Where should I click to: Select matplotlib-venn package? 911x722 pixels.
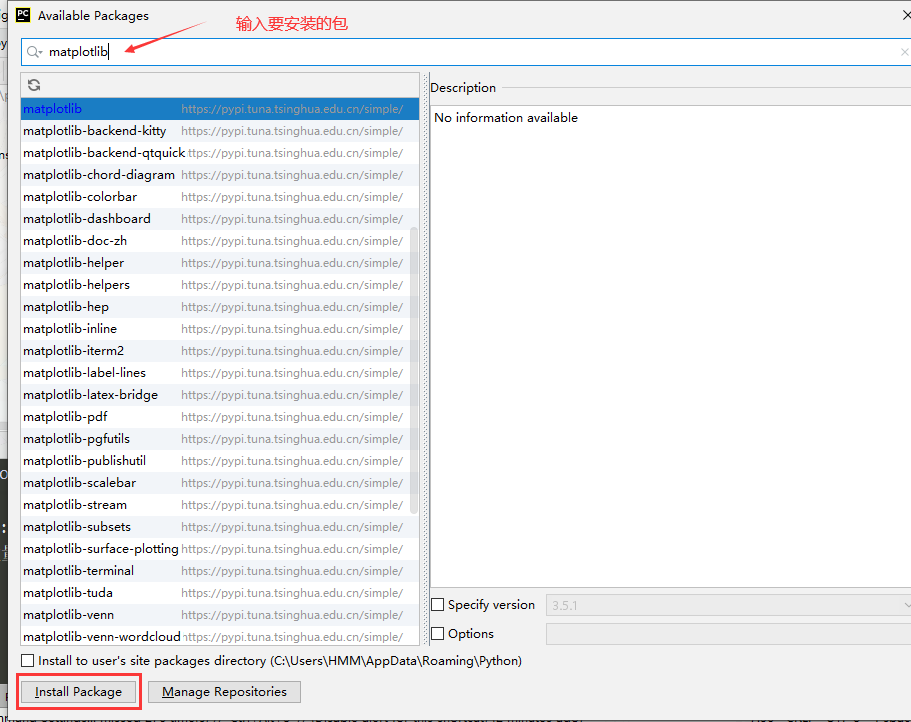click(220, 615)
